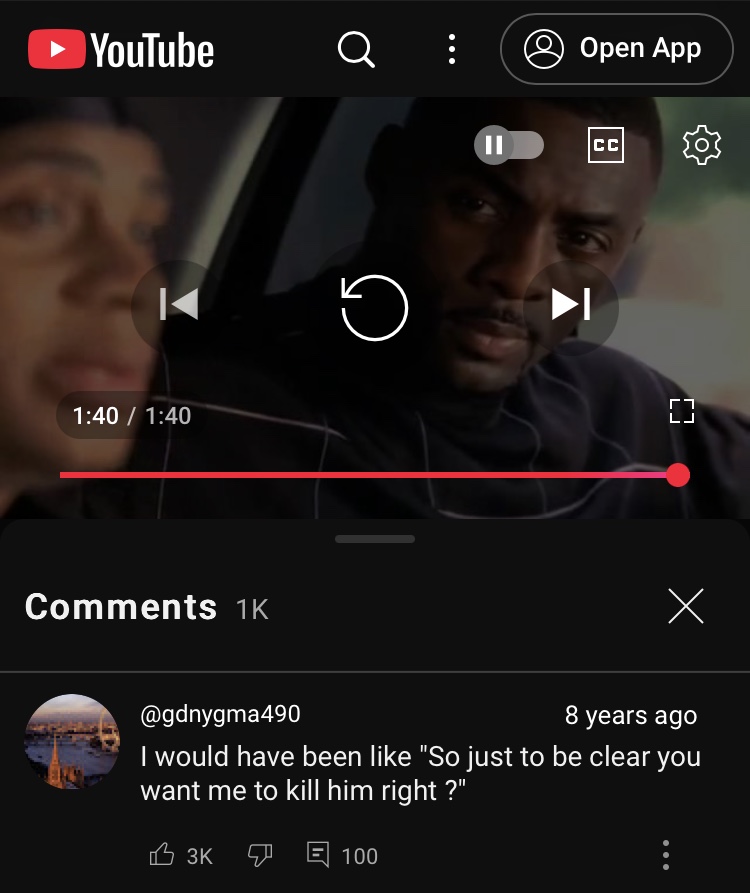Screen dimensions: 750x893
Task: Open the YouTube search icon
Action: 356,50
